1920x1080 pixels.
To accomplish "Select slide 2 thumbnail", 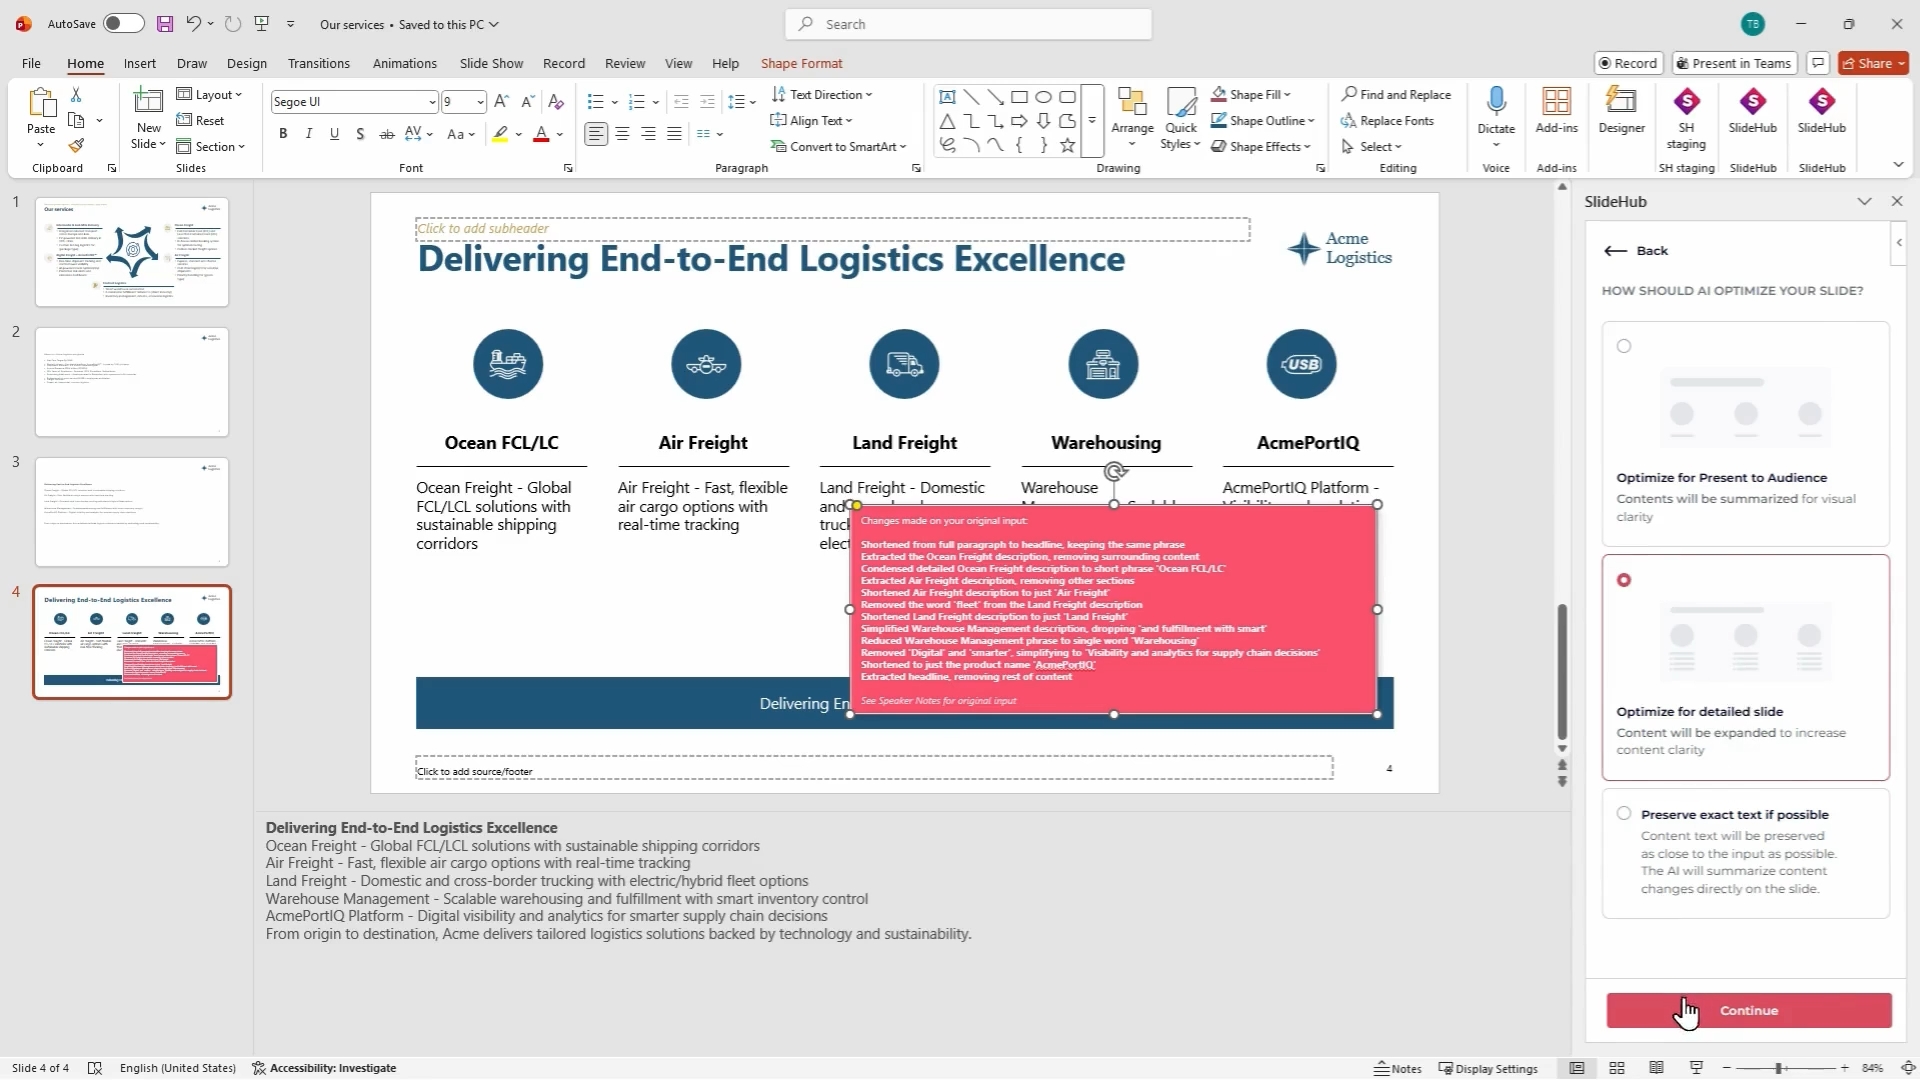I will [x=132, y=382].
